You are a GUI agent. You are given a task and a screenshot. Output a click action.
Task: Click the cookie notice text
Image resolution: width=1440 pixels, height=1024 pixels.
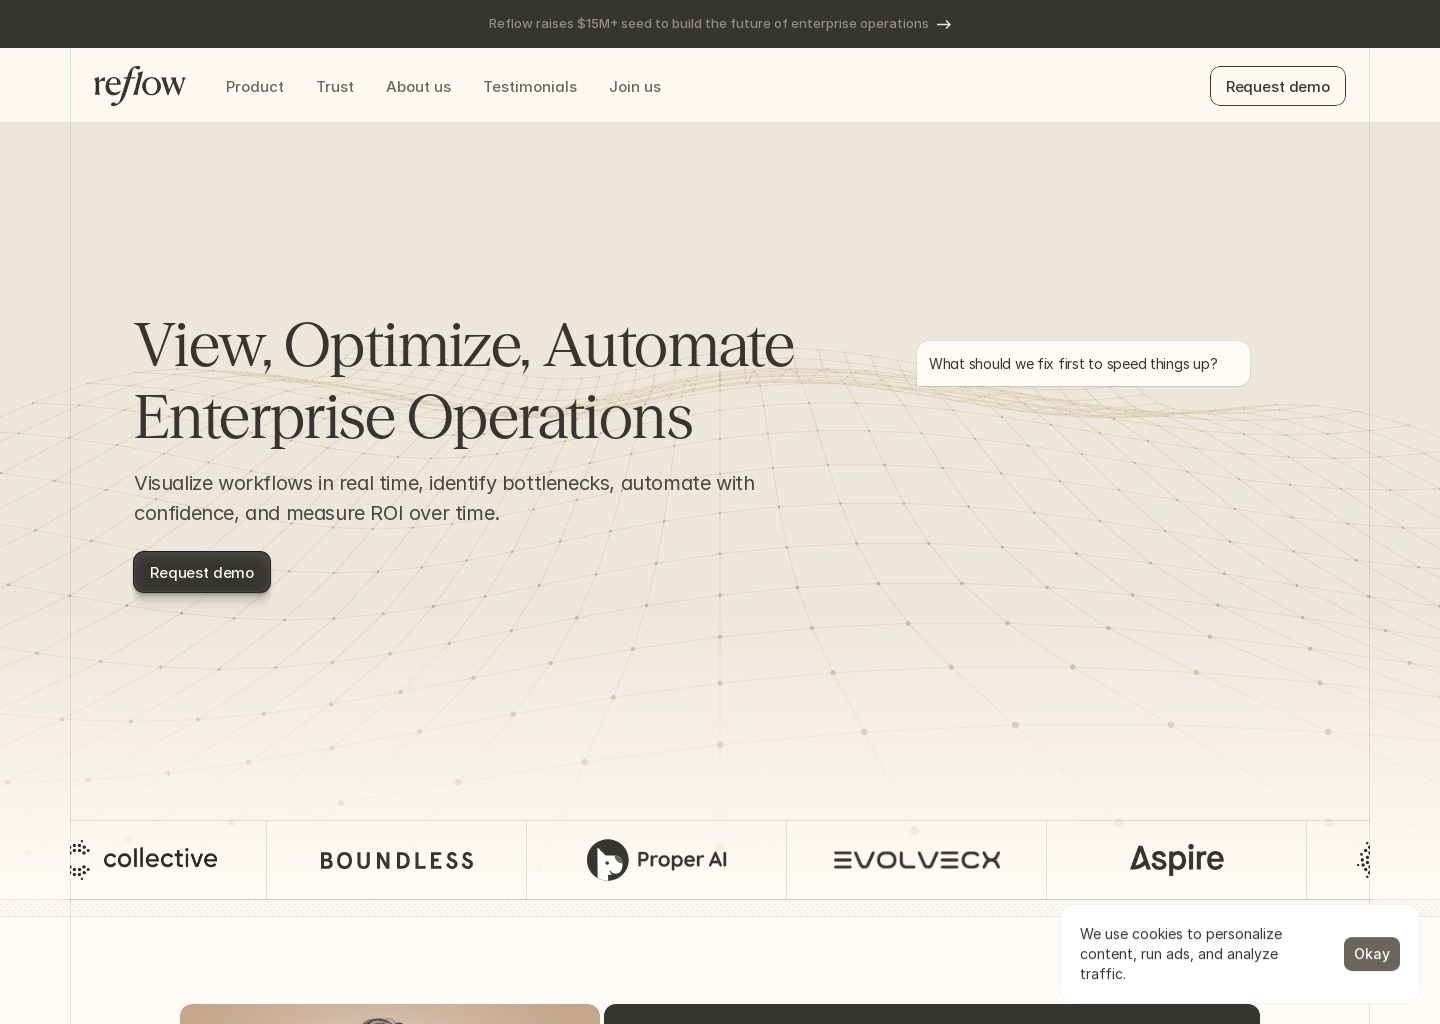pos(1181,954)
